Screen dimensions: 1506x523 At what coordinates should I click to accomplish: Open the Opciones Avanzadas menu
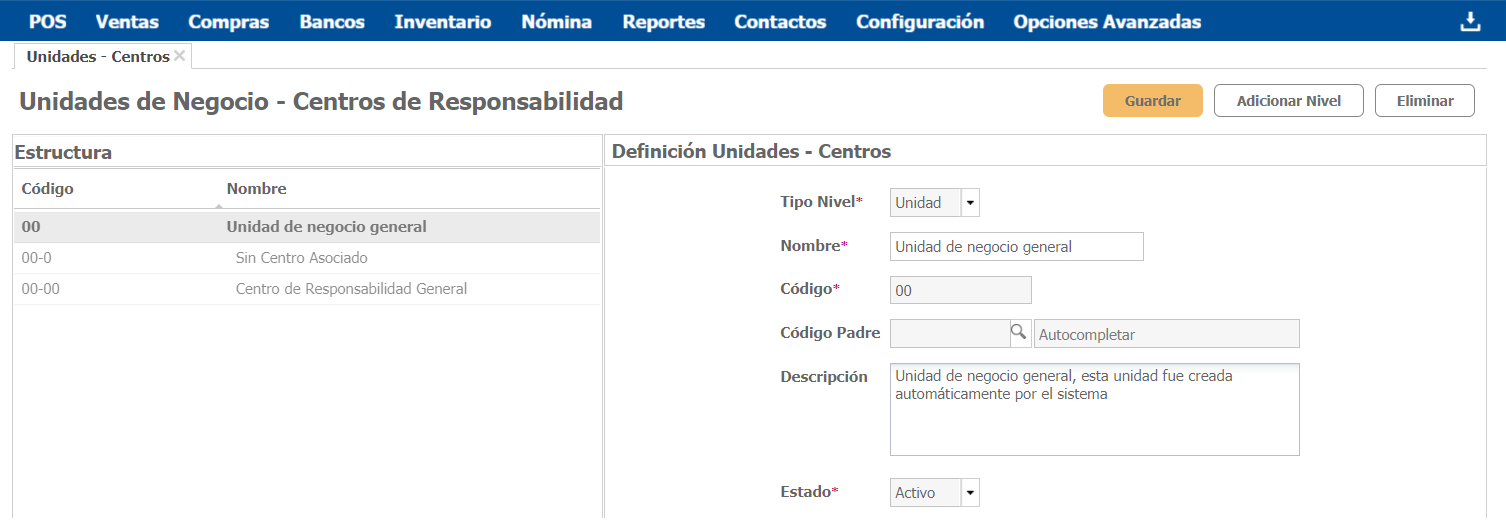pos(1107,22)
